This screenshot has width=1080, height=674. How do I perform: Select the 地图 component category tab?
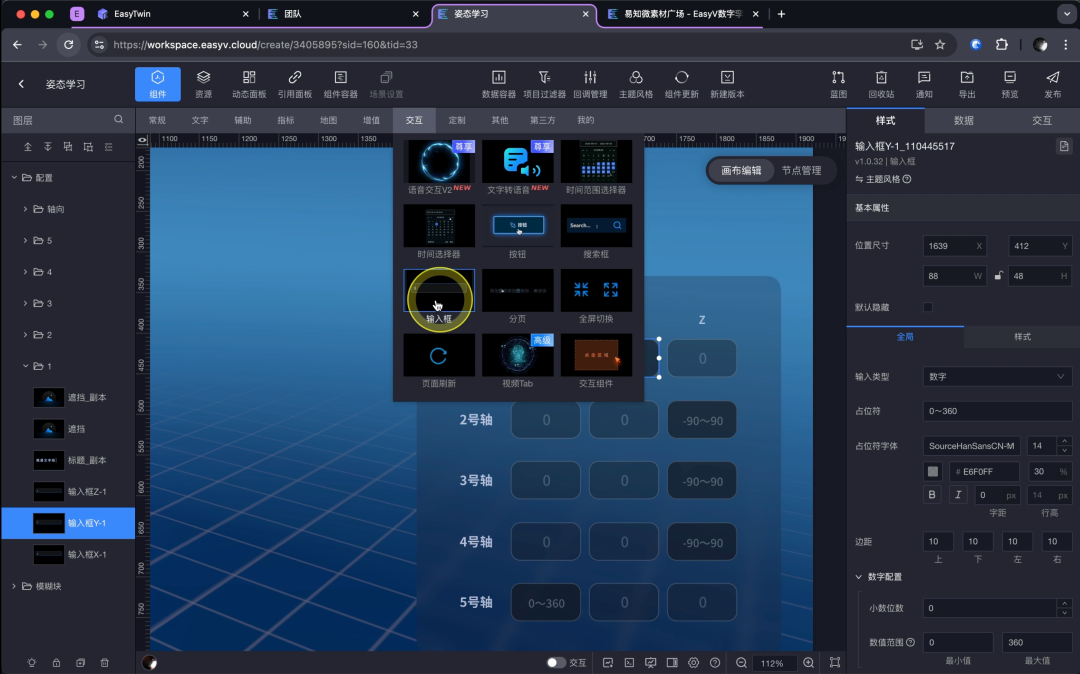329,120
